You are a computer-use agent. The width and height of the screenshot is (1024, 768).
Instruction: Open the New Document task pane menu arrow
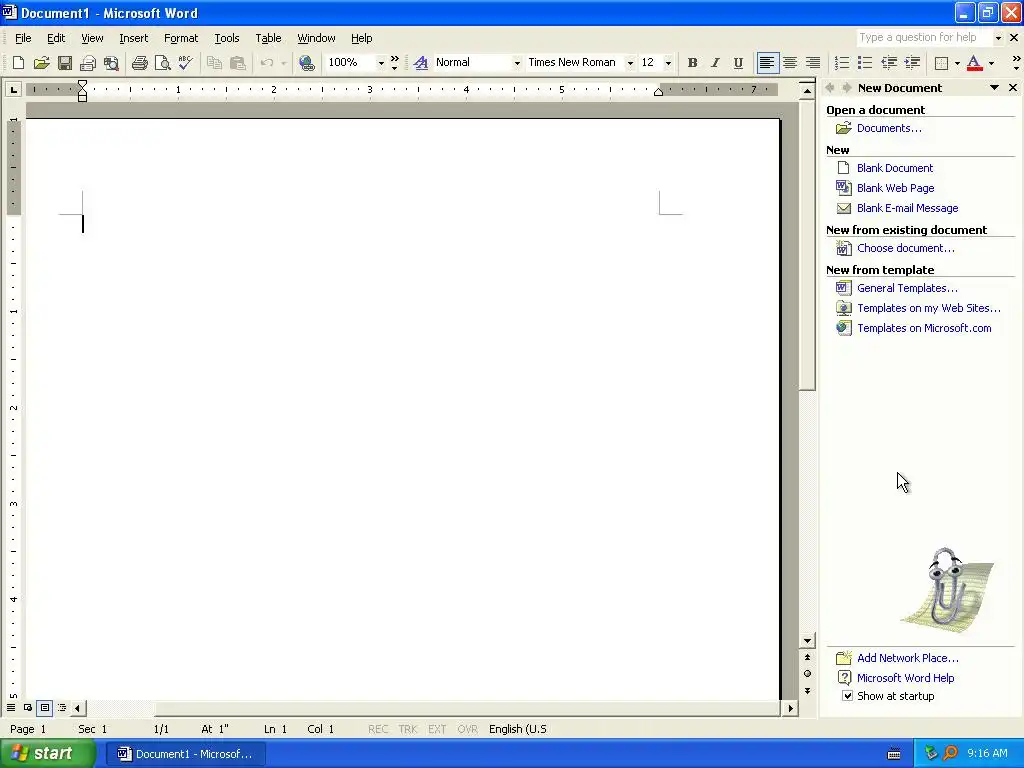(994, 88)
